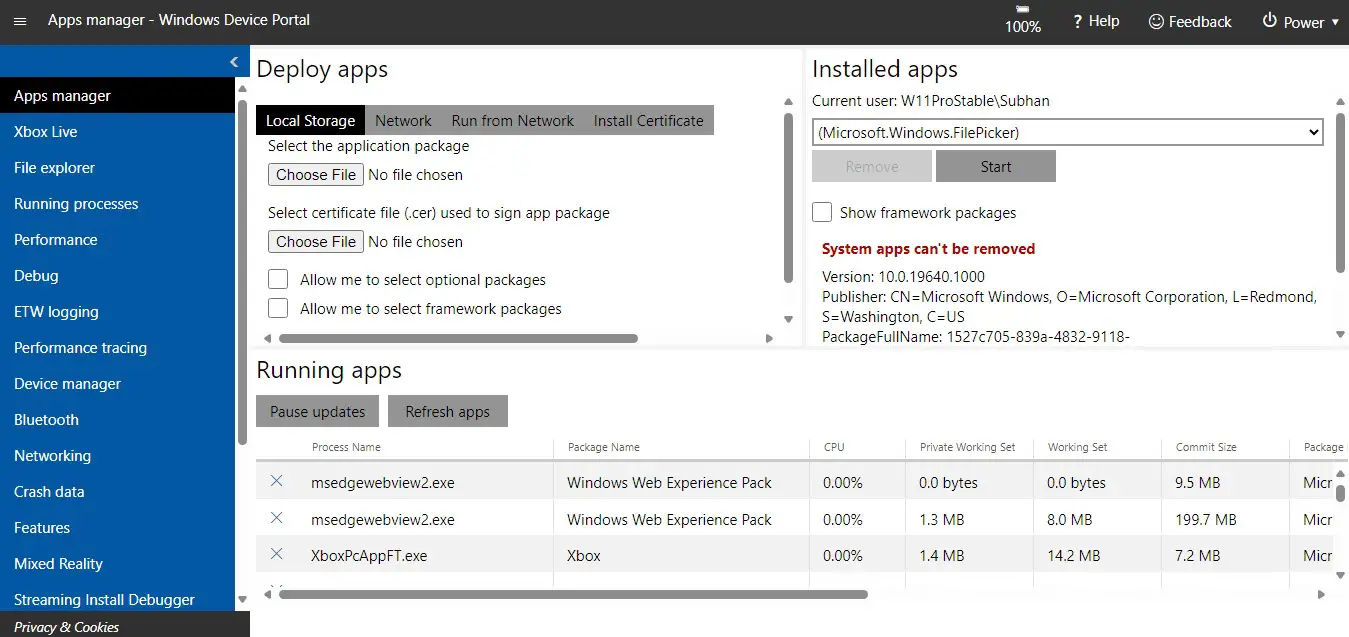This screenshot has height=637, width=1349.
Task: Enable Allow me to select optional packages
Action: [x=278, y=279]
